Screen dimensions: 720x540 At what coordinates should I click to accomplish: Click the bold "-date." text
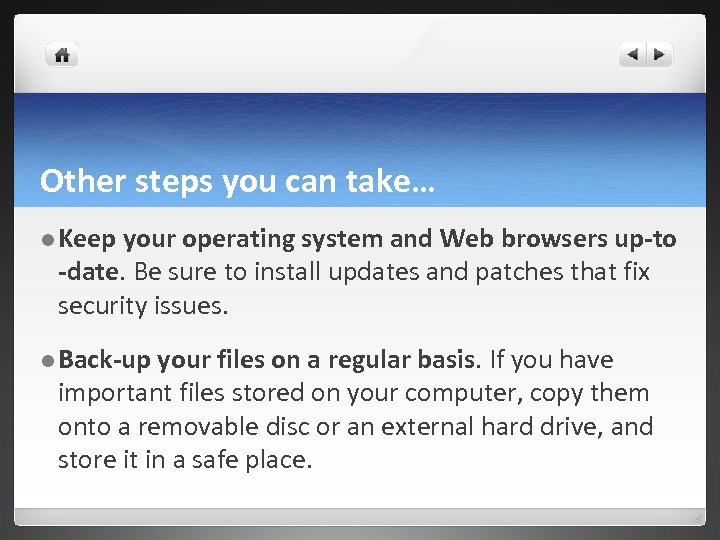(x=92, y=272)
